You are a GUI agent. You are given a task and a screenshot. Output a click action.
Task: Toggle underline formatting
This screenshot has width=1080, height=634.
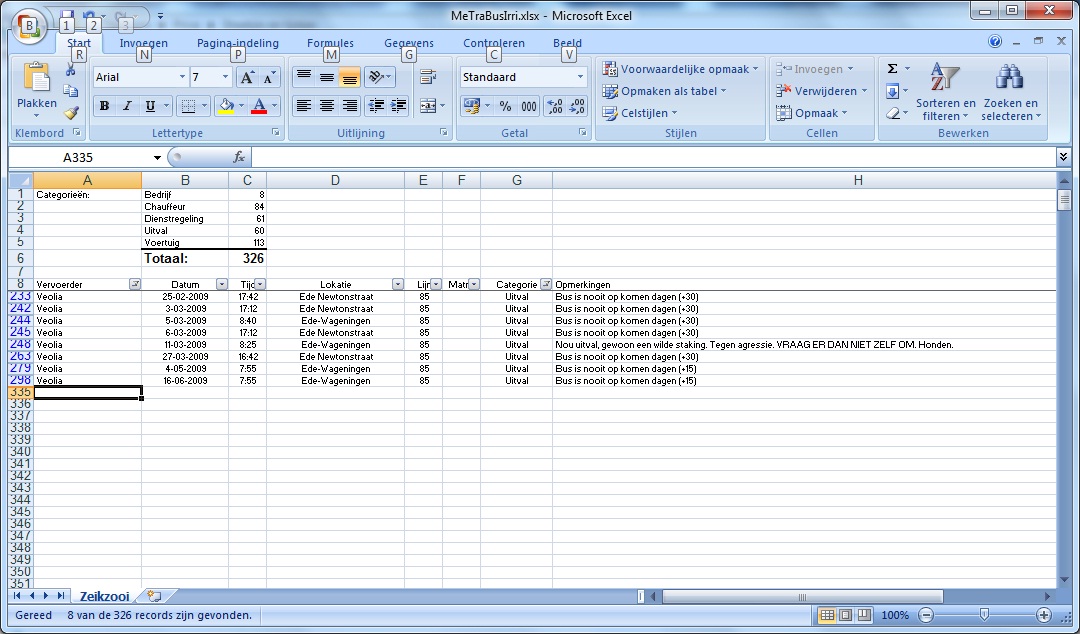click(x=149, y=106)
